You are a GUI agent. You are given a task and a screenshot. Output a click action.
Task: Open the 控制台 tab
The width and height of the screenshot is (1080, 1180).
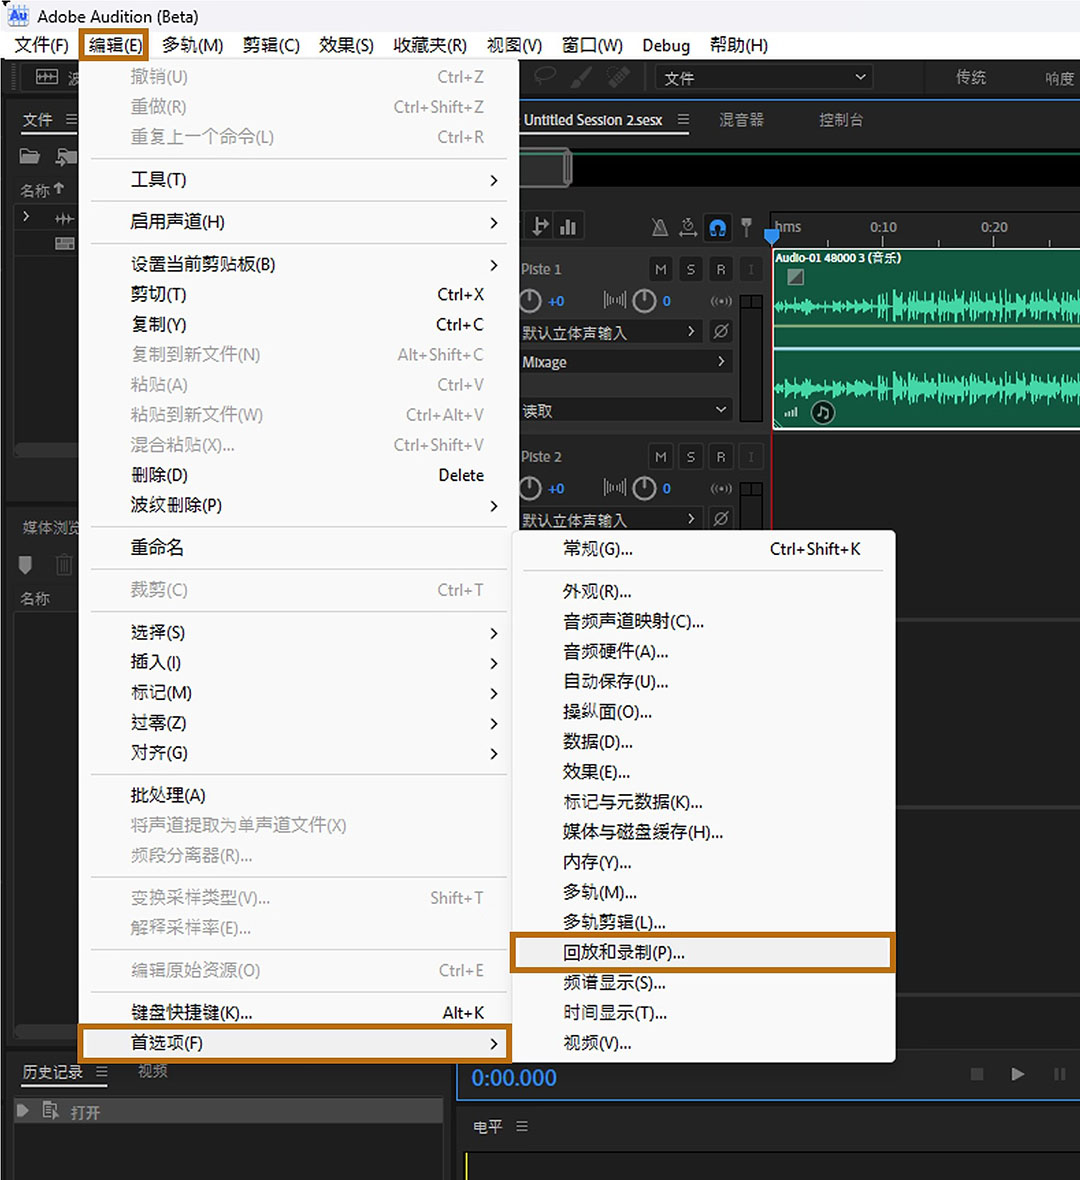[x=841, y=120]
